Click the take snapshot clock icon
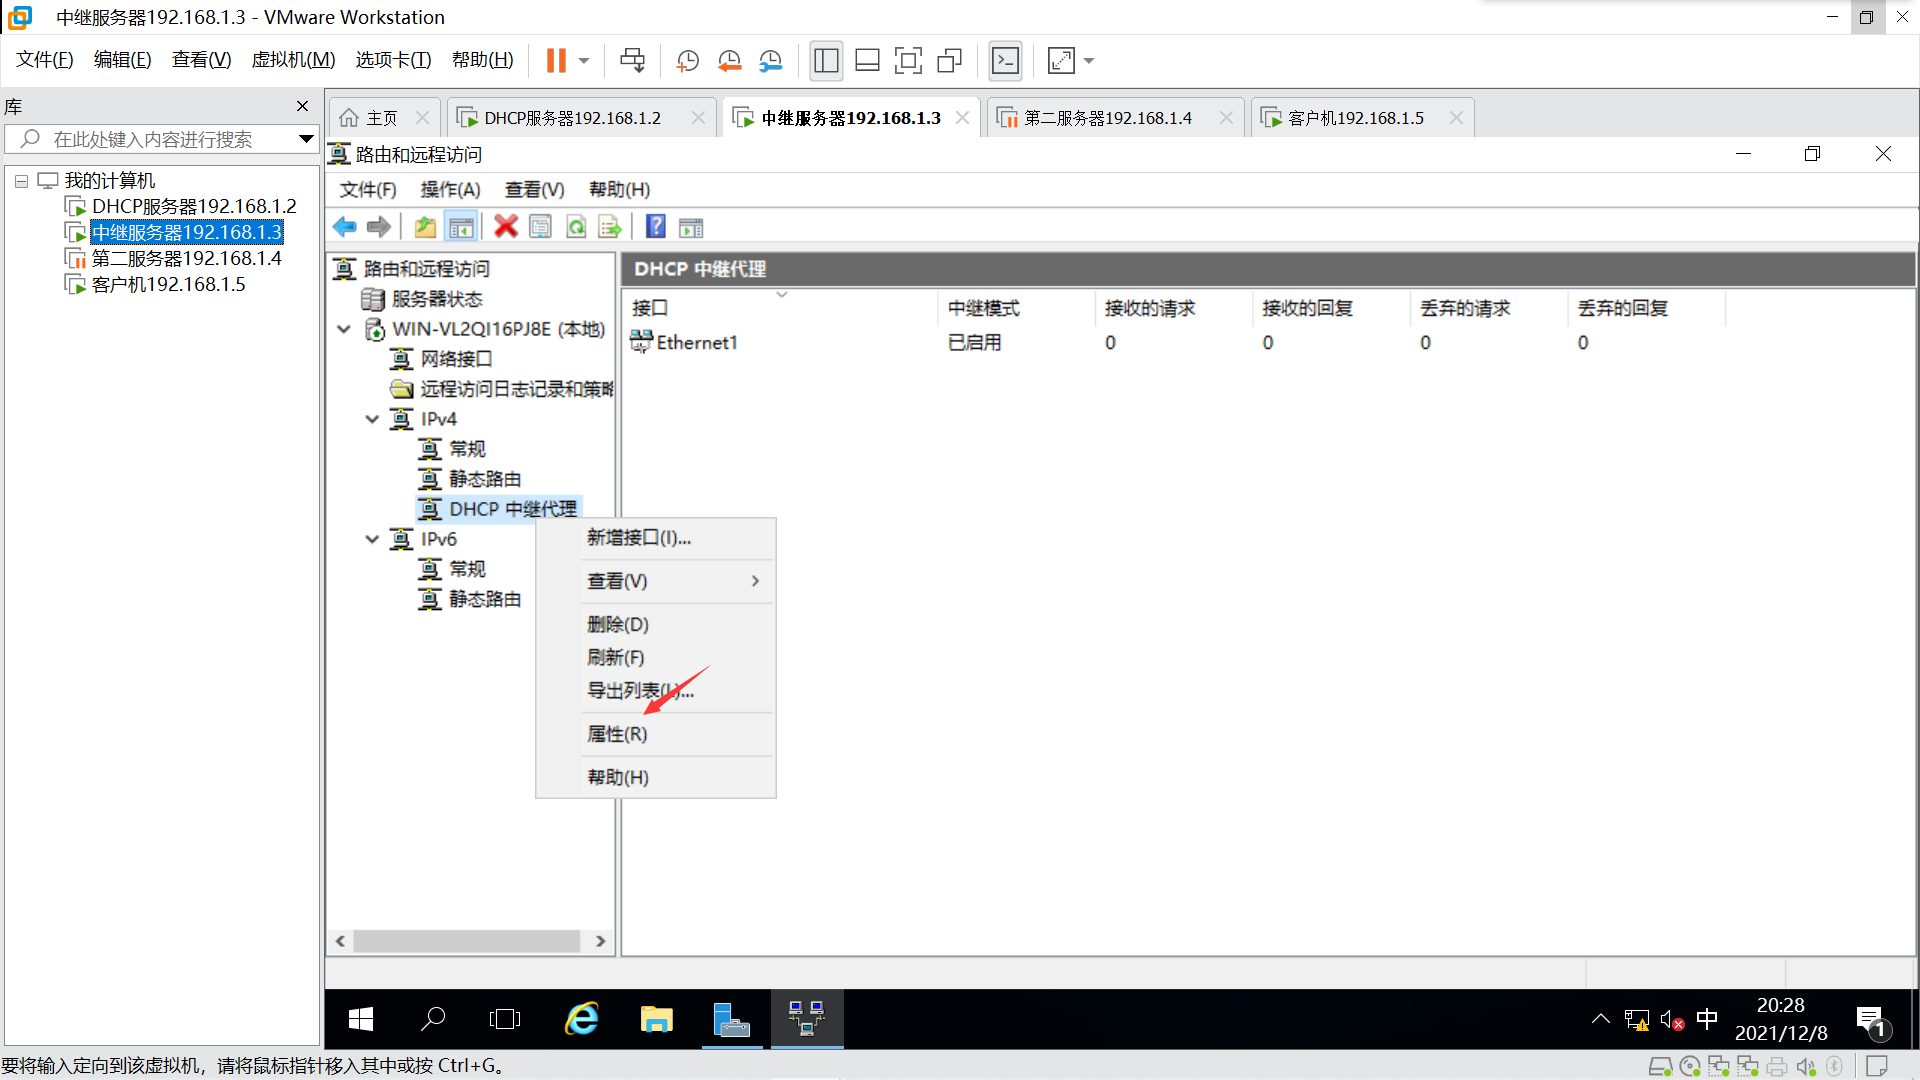1920x1080 pixels. tap(687, 61)
